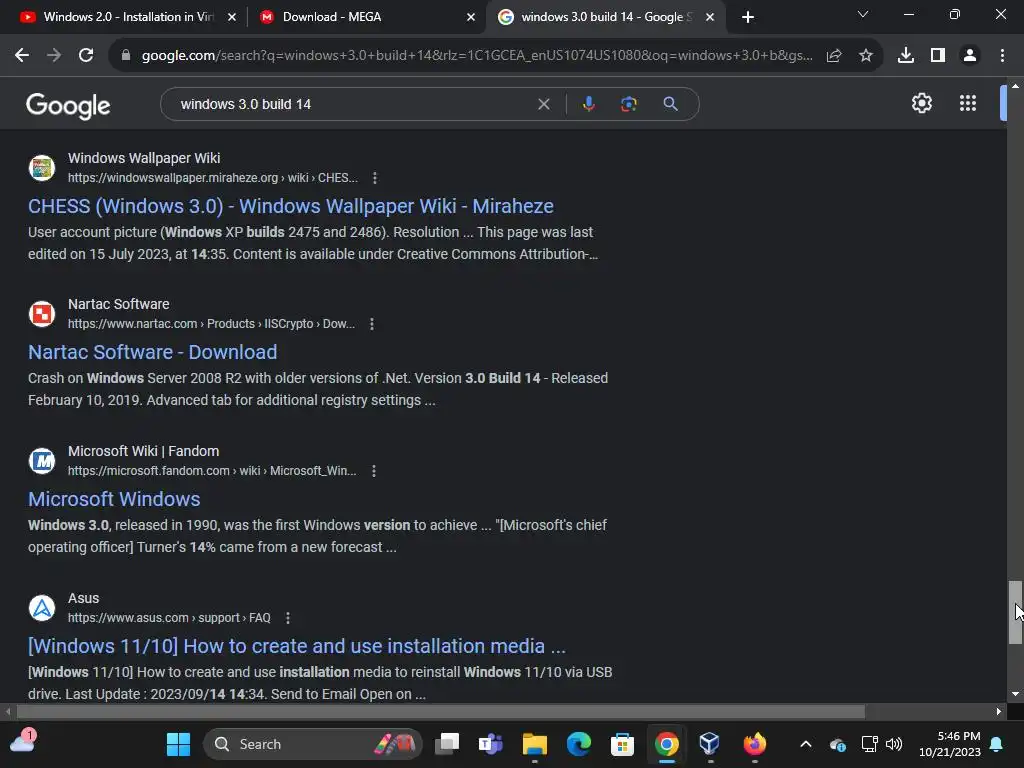Bookmark this page with the star icon
Screen dimensions: 1024x768
(866, 56)
